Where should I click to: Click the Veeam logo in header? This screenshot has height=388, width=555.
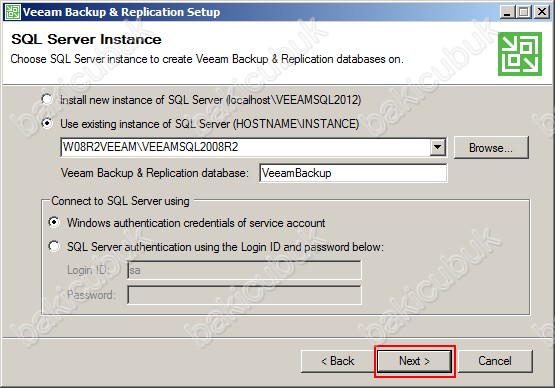pos(520,54)
